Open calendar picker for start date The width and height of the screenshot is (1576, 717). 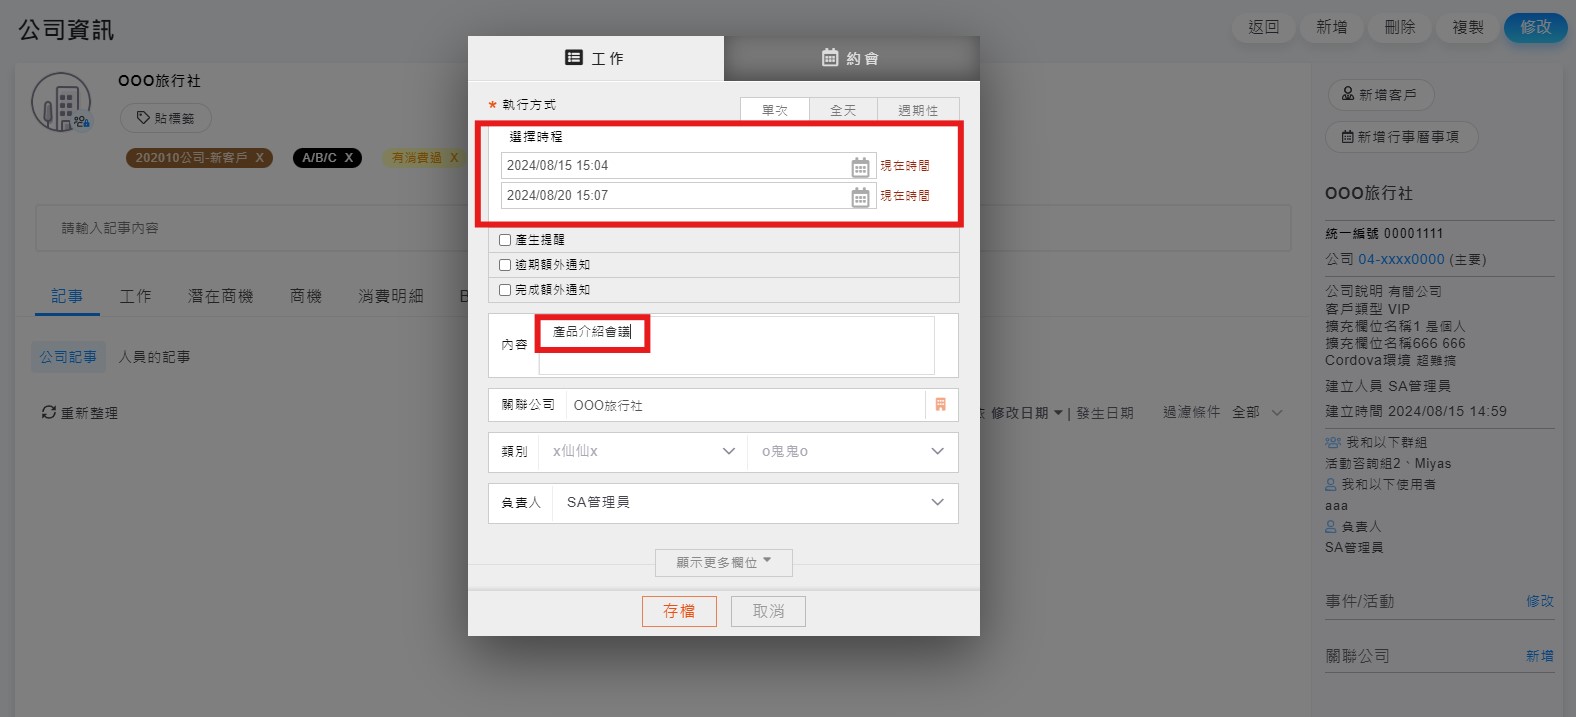[860, 167]
